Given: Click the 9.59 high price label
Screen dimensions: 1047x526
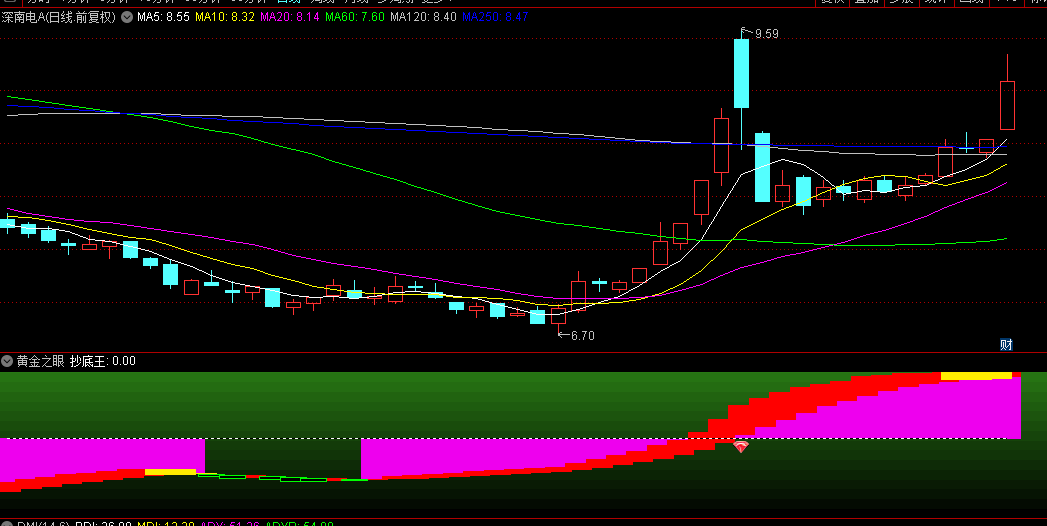Looking at the screenshot, I should point(767,33).
